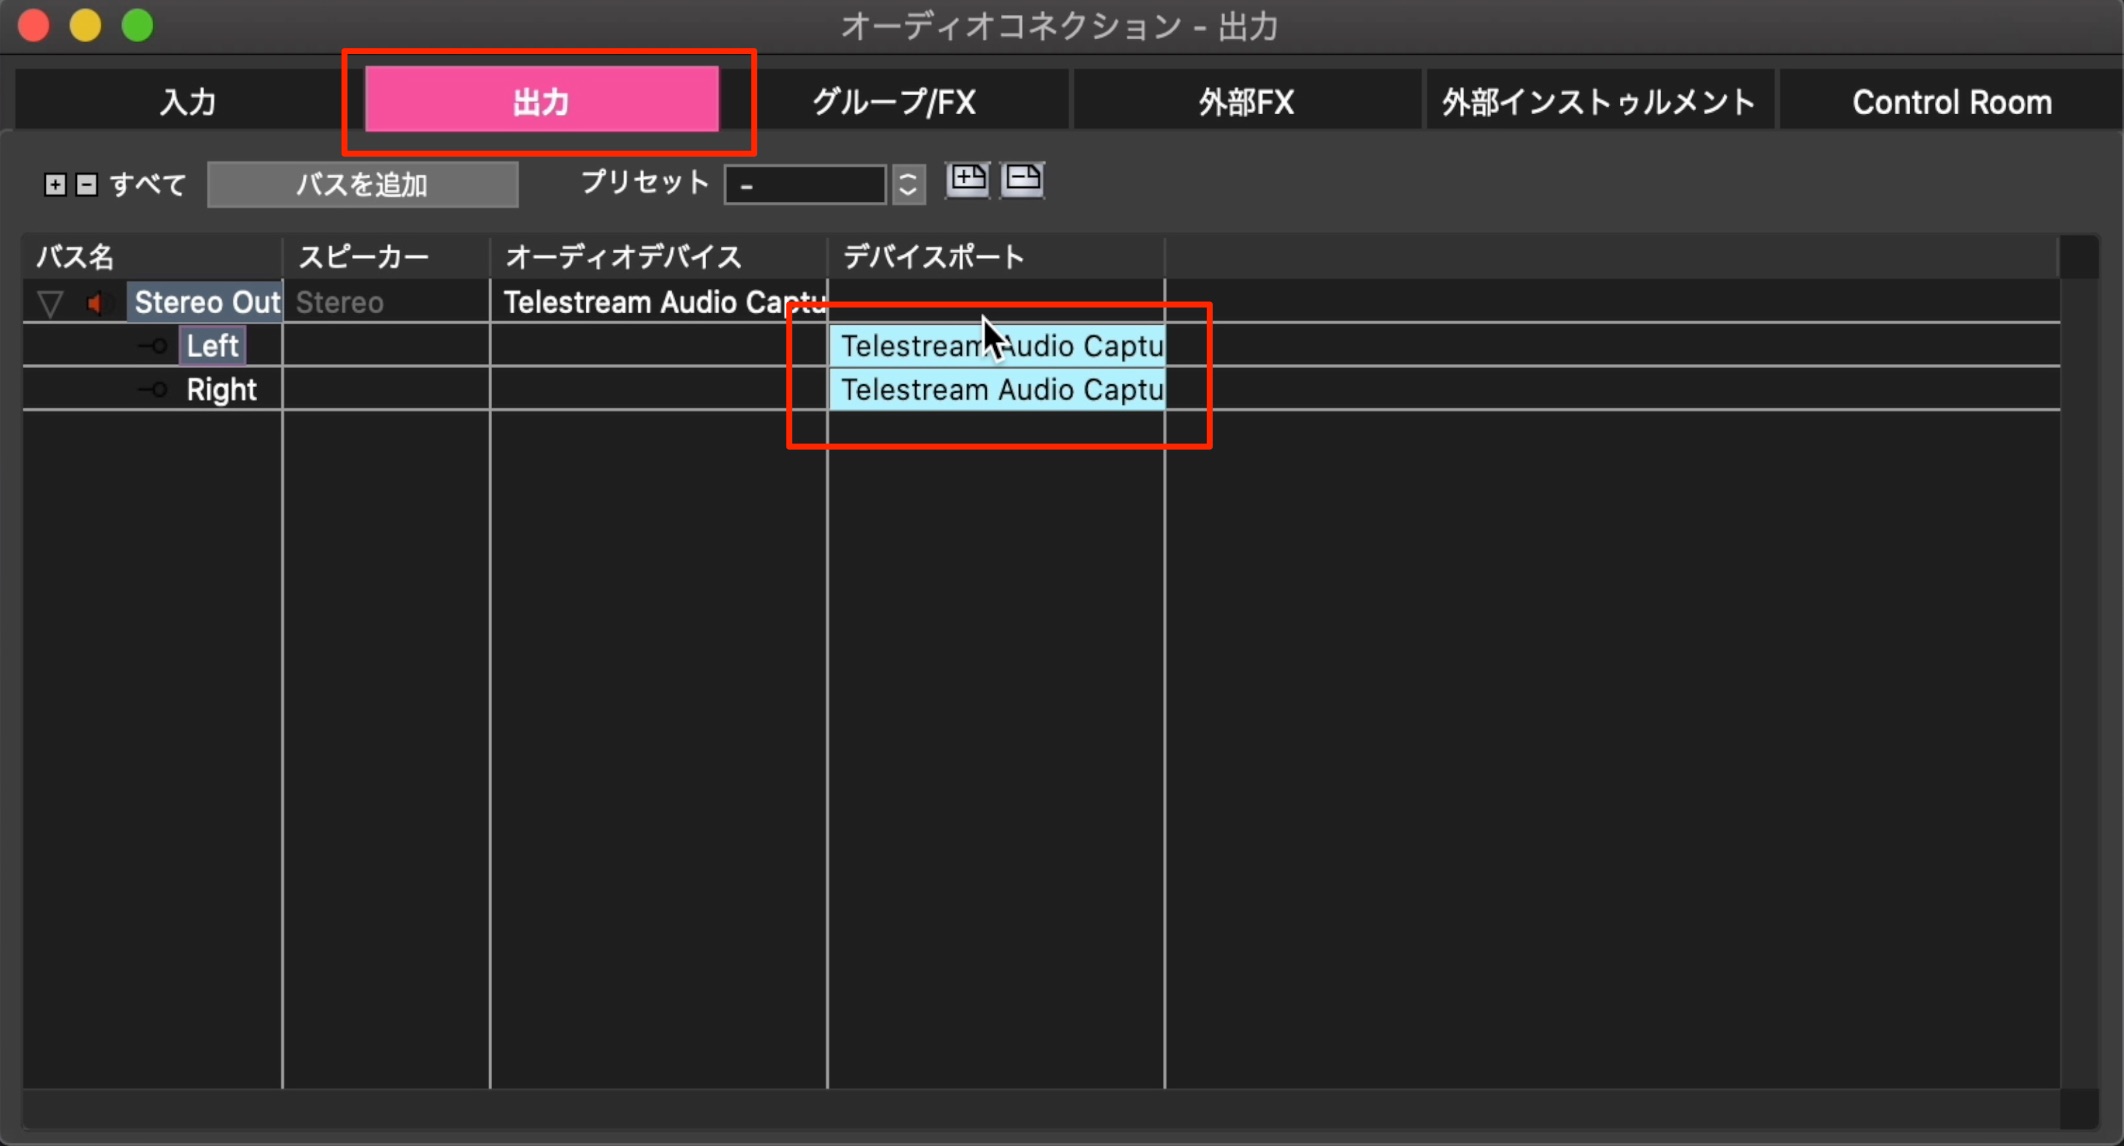The height and width of the screenshot is (1146, 2124).
Task: Open the プリセット dropdown field
Action: click(x=805, y=185)
